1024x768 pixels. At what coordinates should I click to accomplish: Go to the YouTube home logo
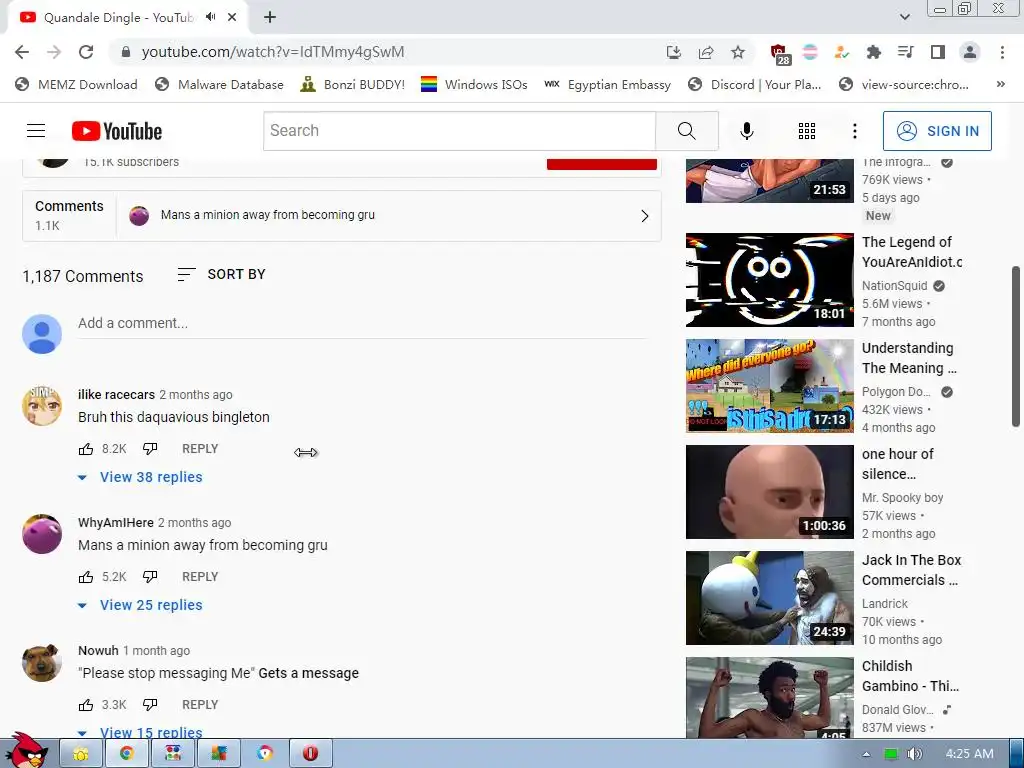[117, 131]
